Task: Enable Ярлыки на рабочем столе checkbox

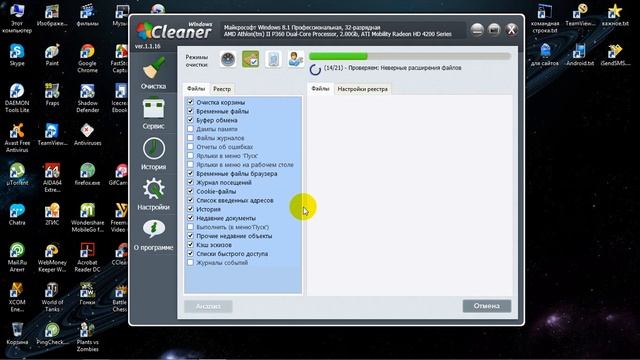Action: (x=191, y=164)
